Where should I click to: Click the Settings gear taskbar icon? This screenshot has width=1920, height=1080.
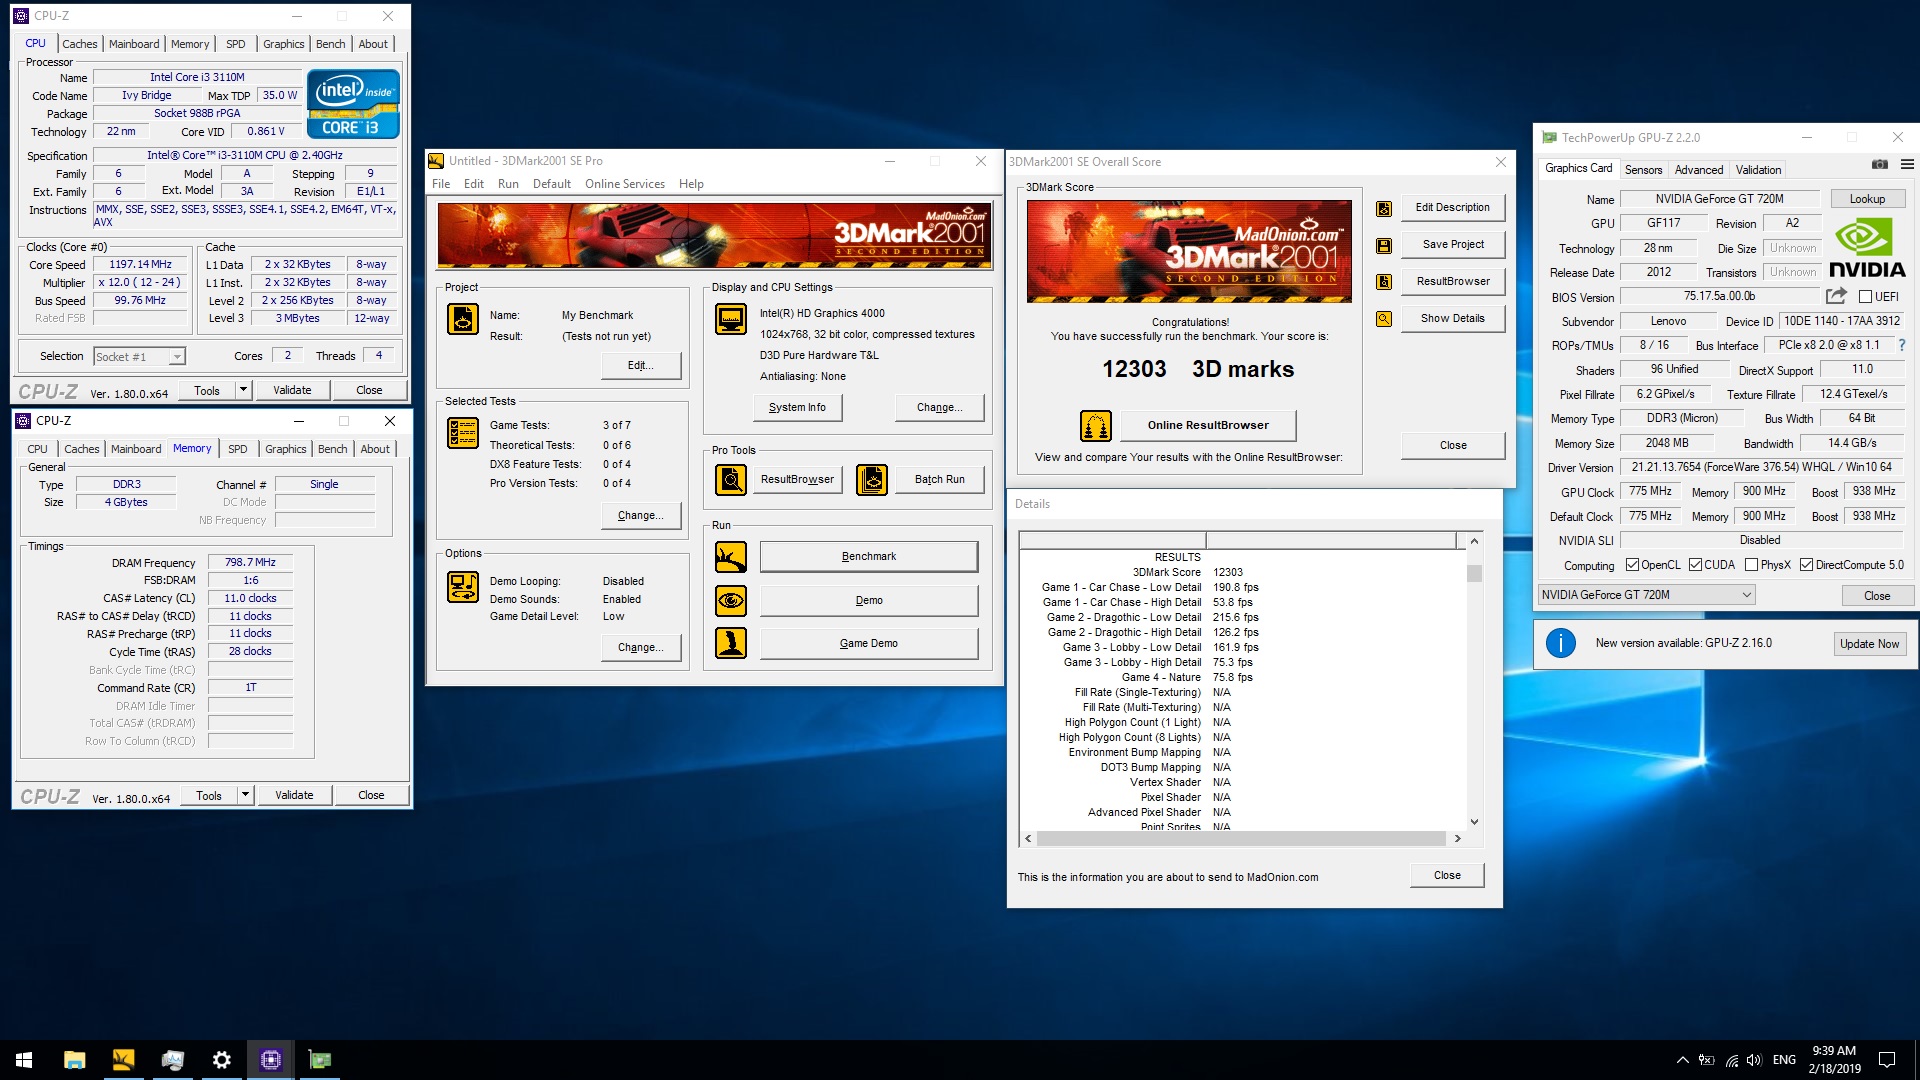221,1060
